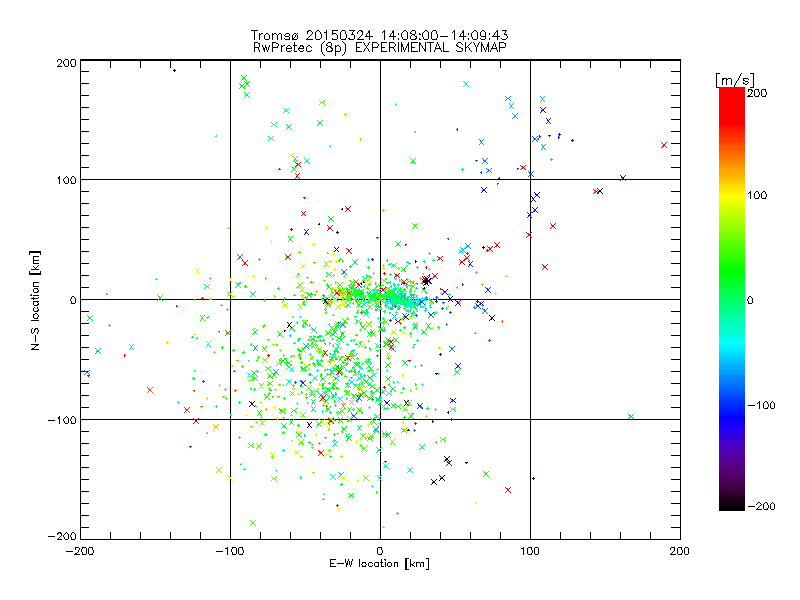Click the colorbar label '200' at top
The width and height of the screenshot is (800, 600).
pyautogui.click(x=757, y=93)
